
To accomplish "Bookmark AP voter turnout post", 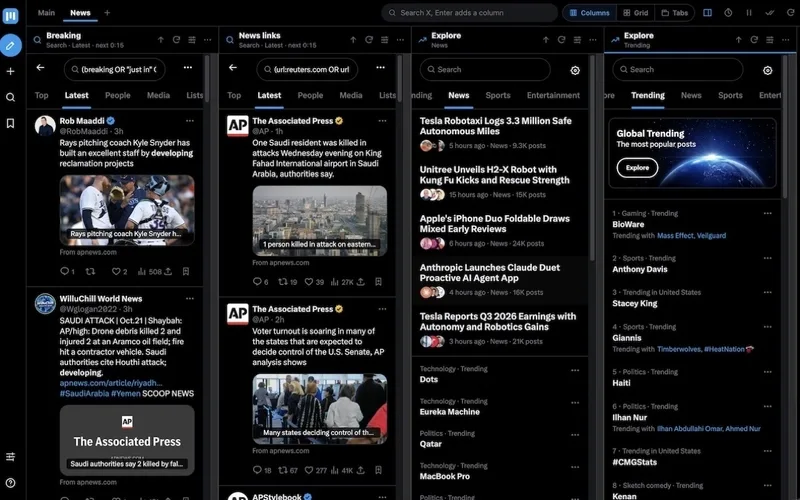I will click(379, 470).
